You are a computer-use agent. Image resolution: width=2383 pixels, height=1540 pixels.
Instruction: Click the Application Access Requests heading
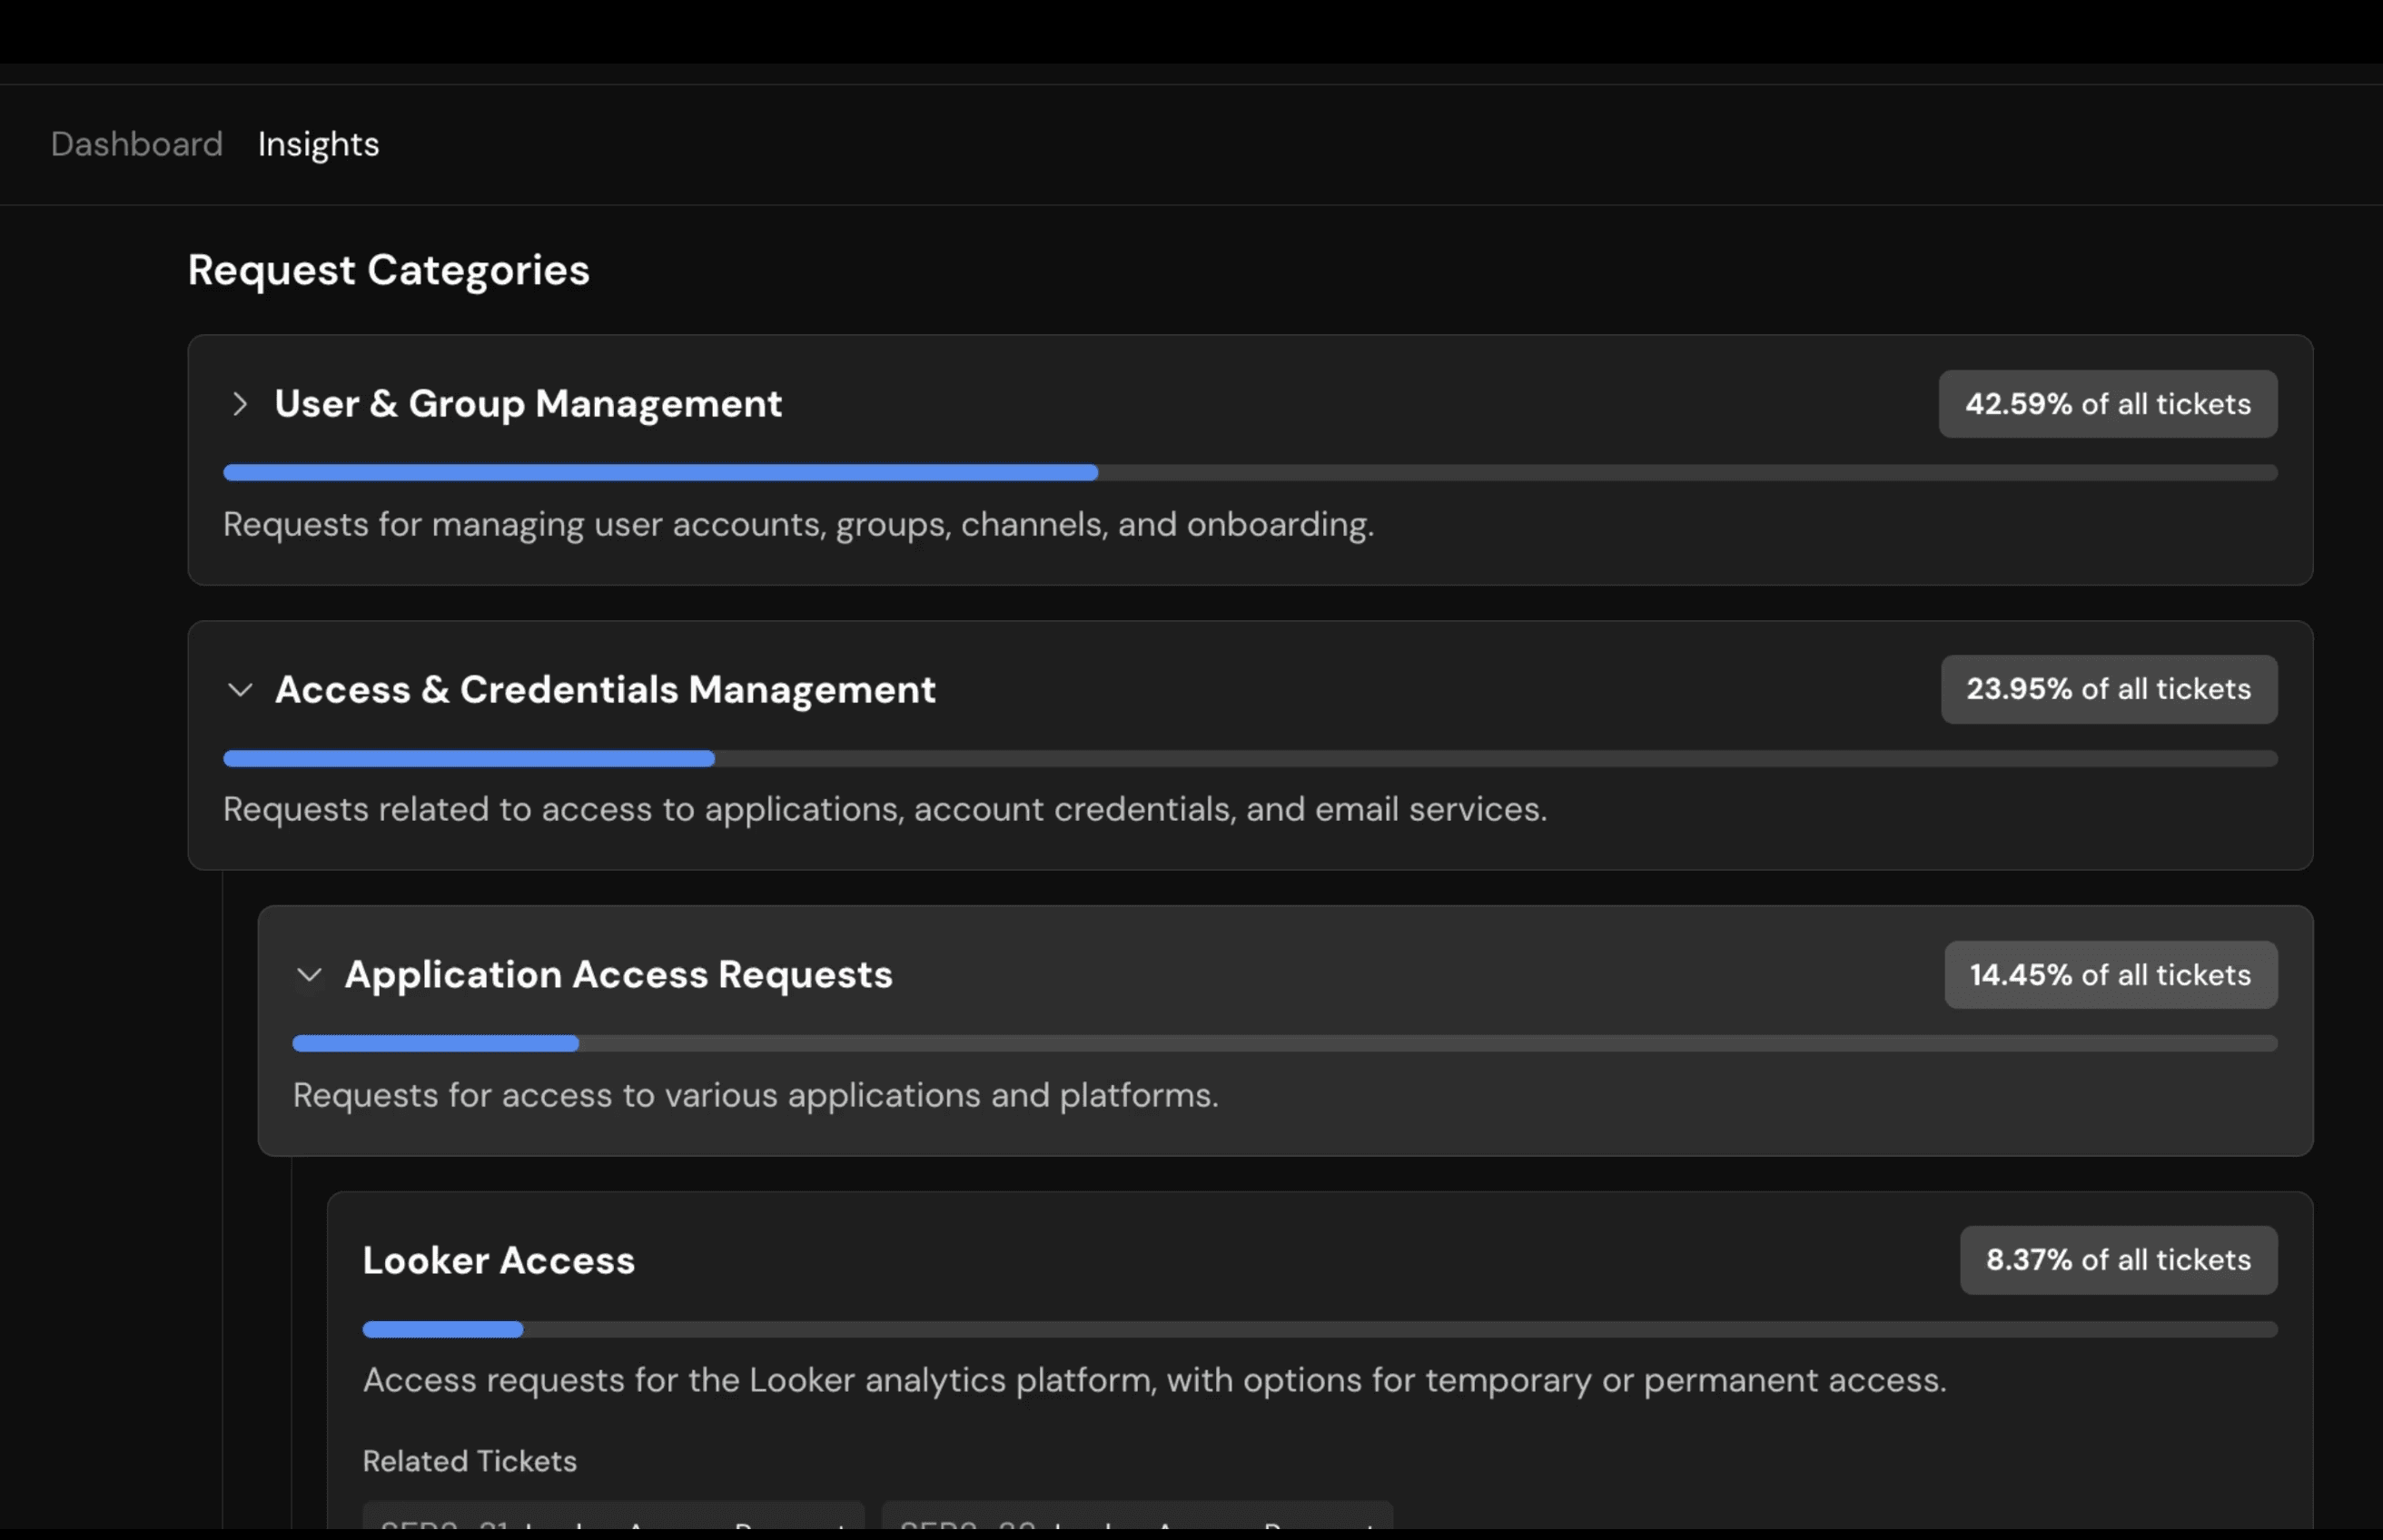point(618,975)
